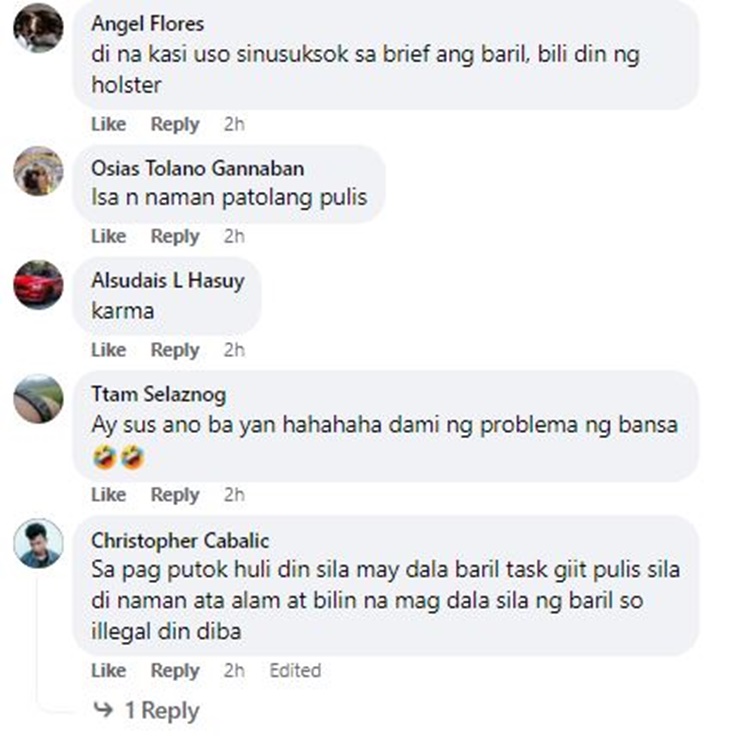Expand the 1 Reply thread
Screen dimensions: 750x736
pos(146,710)
